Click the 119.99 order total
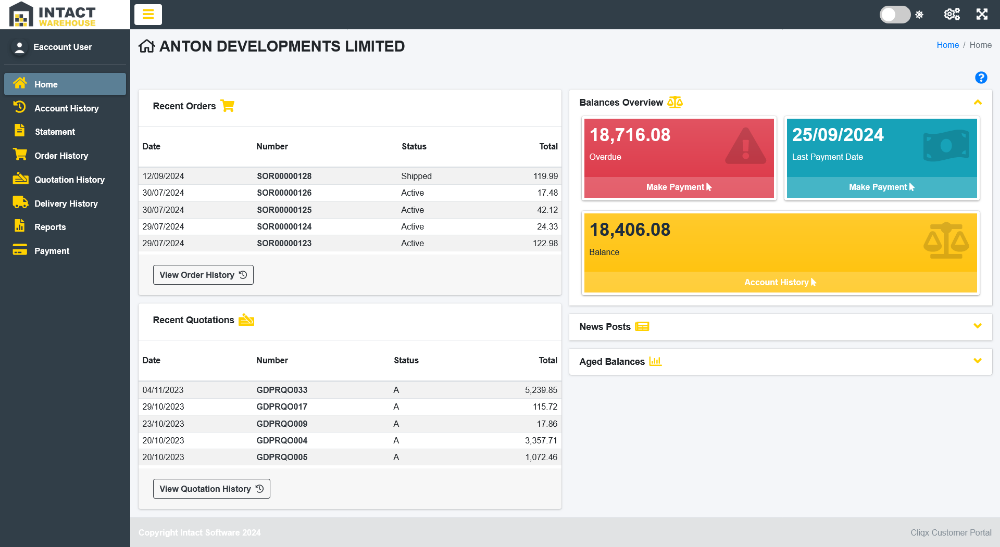This screenshot has height=547, width=1000. coord(545,176)
